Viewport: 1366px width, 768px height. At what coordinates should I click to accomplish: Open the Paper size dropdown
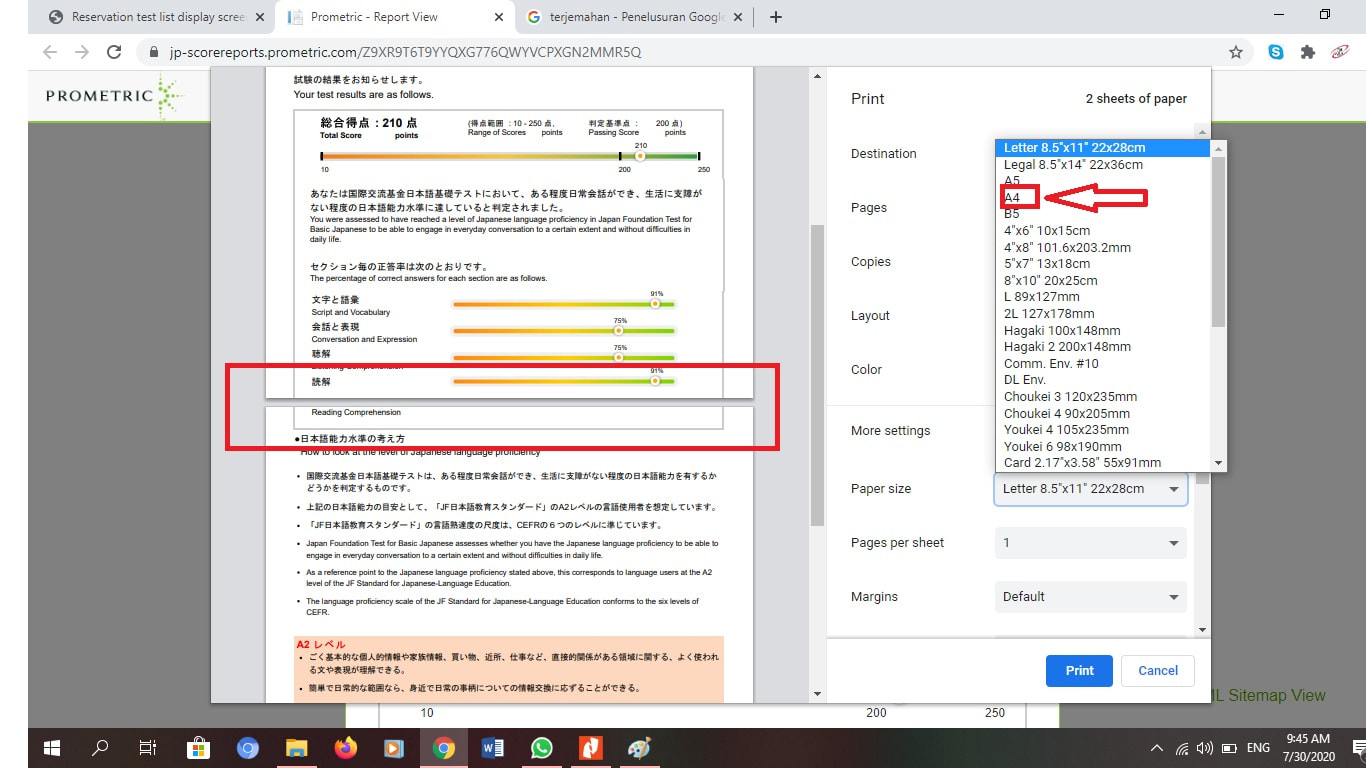1090,489
